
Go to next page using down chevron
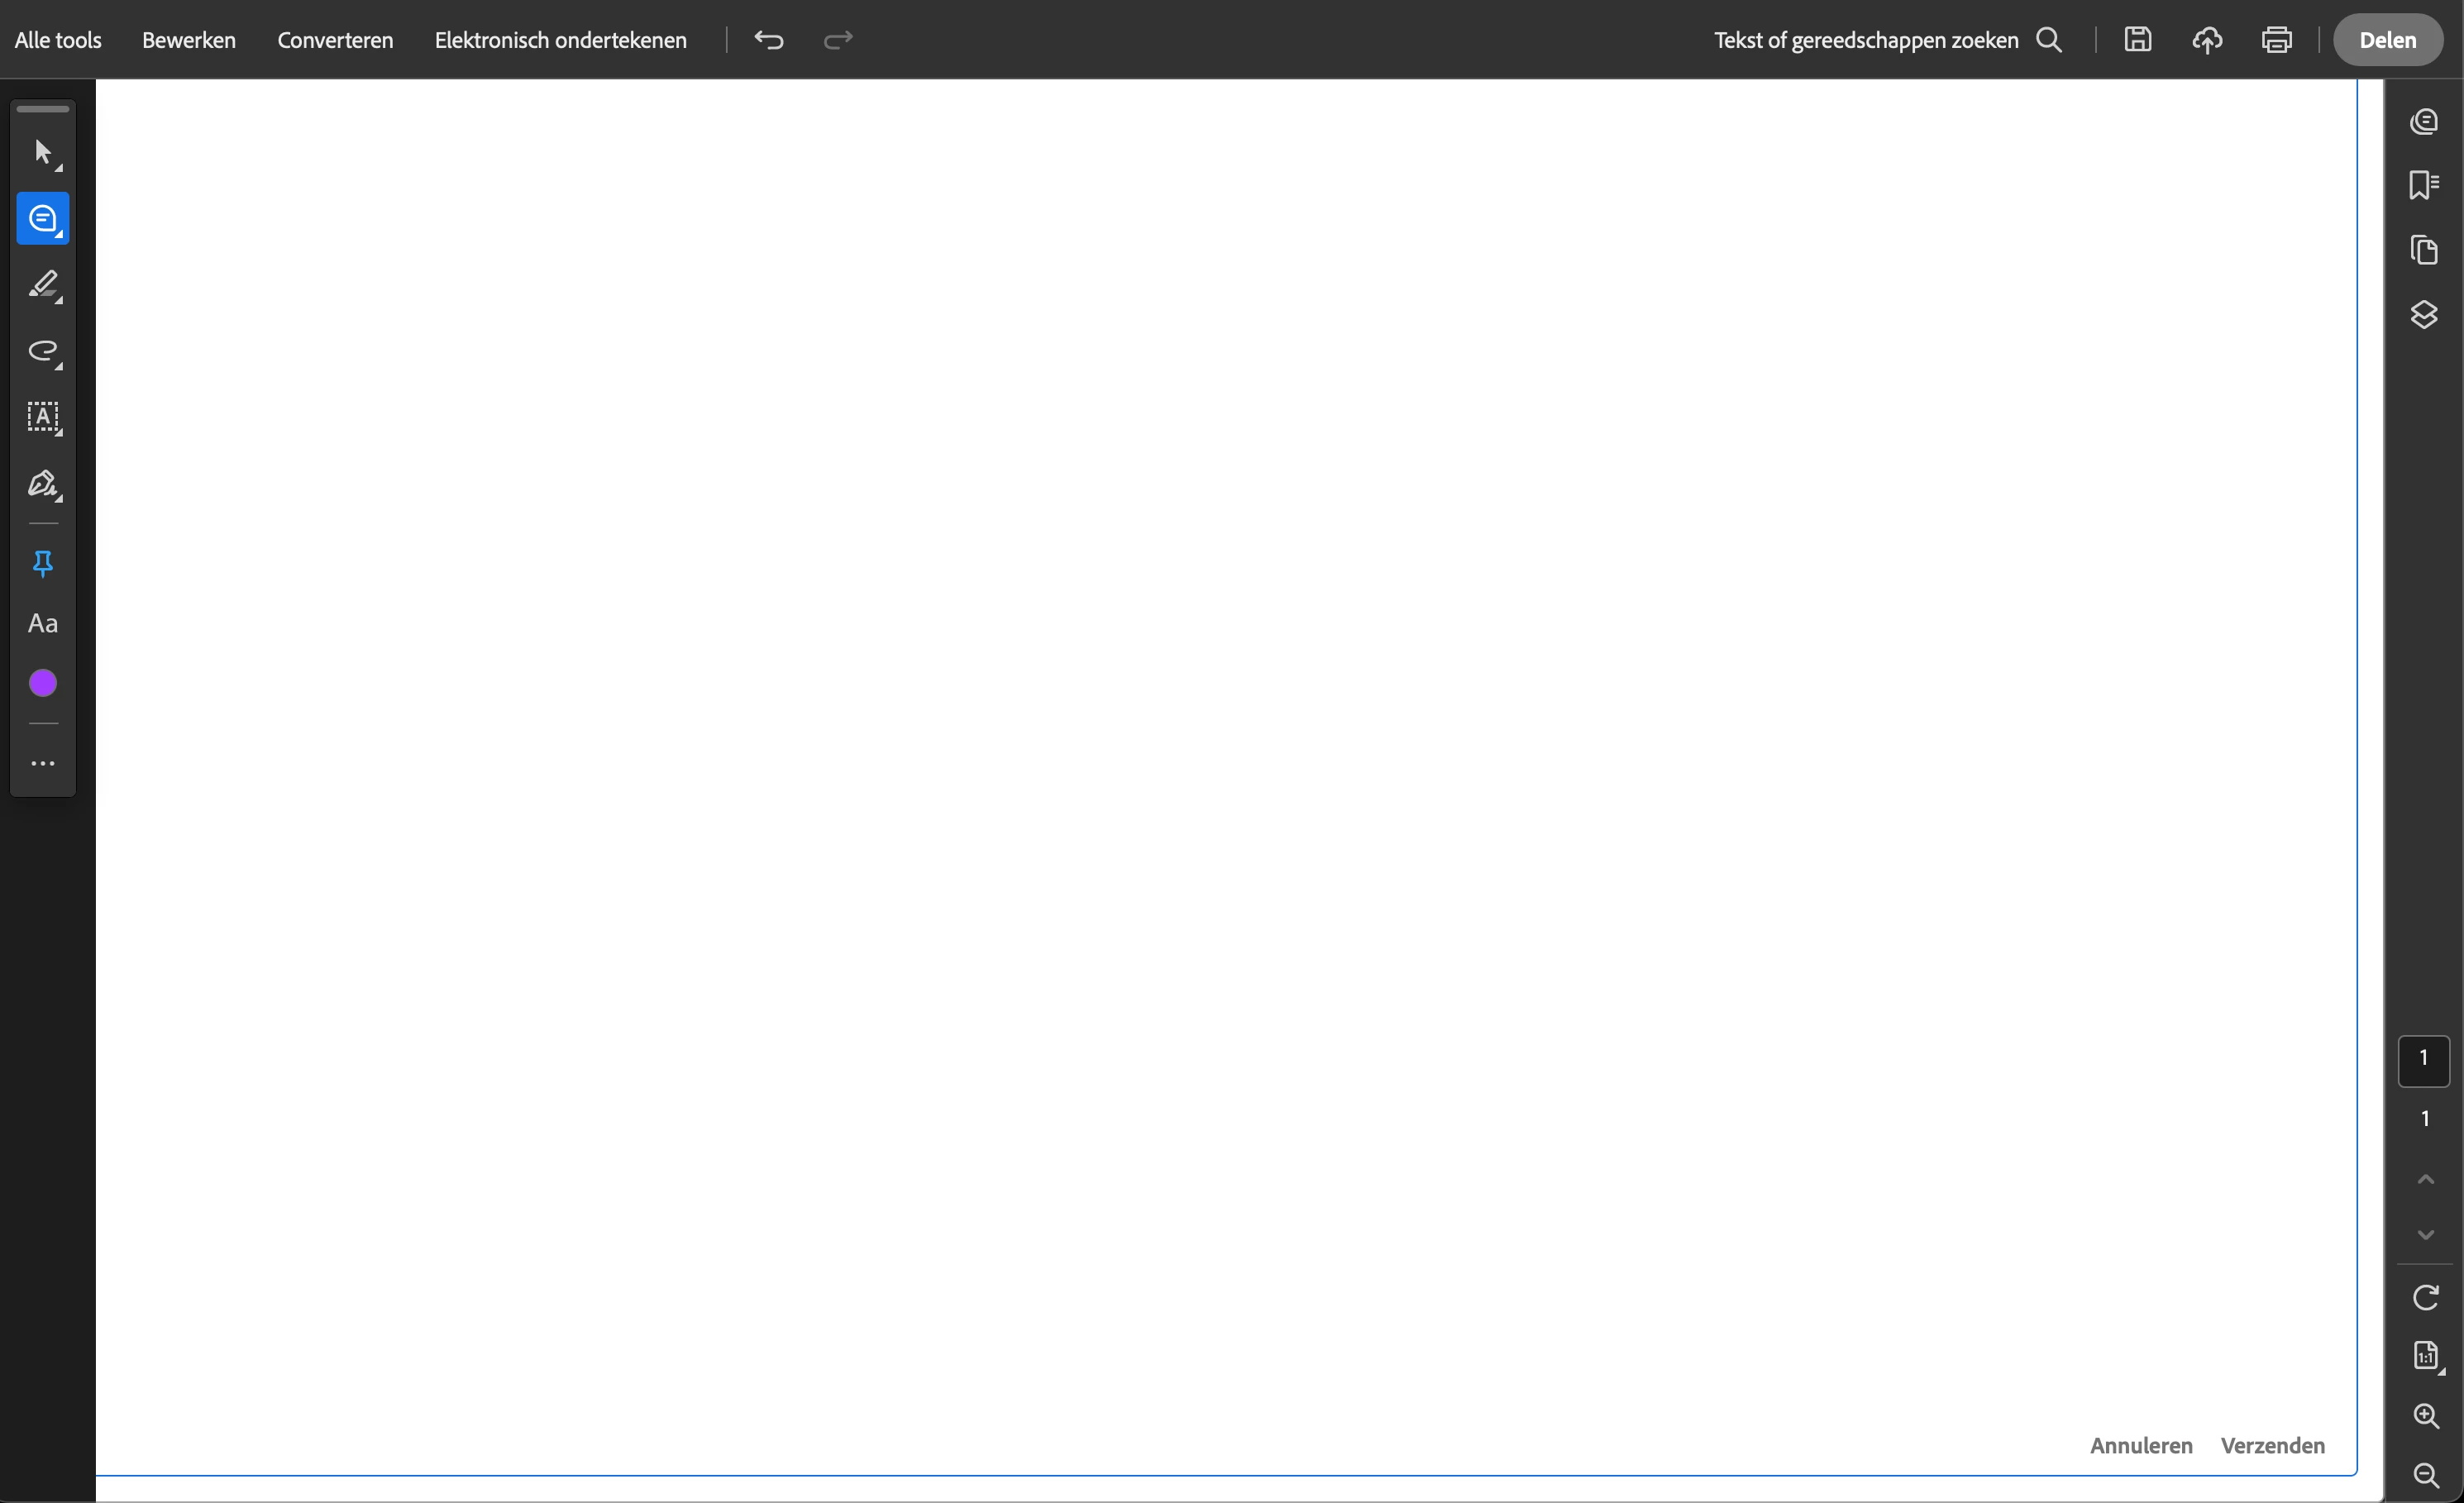pyautogui.click(x=2425, y=1235)
